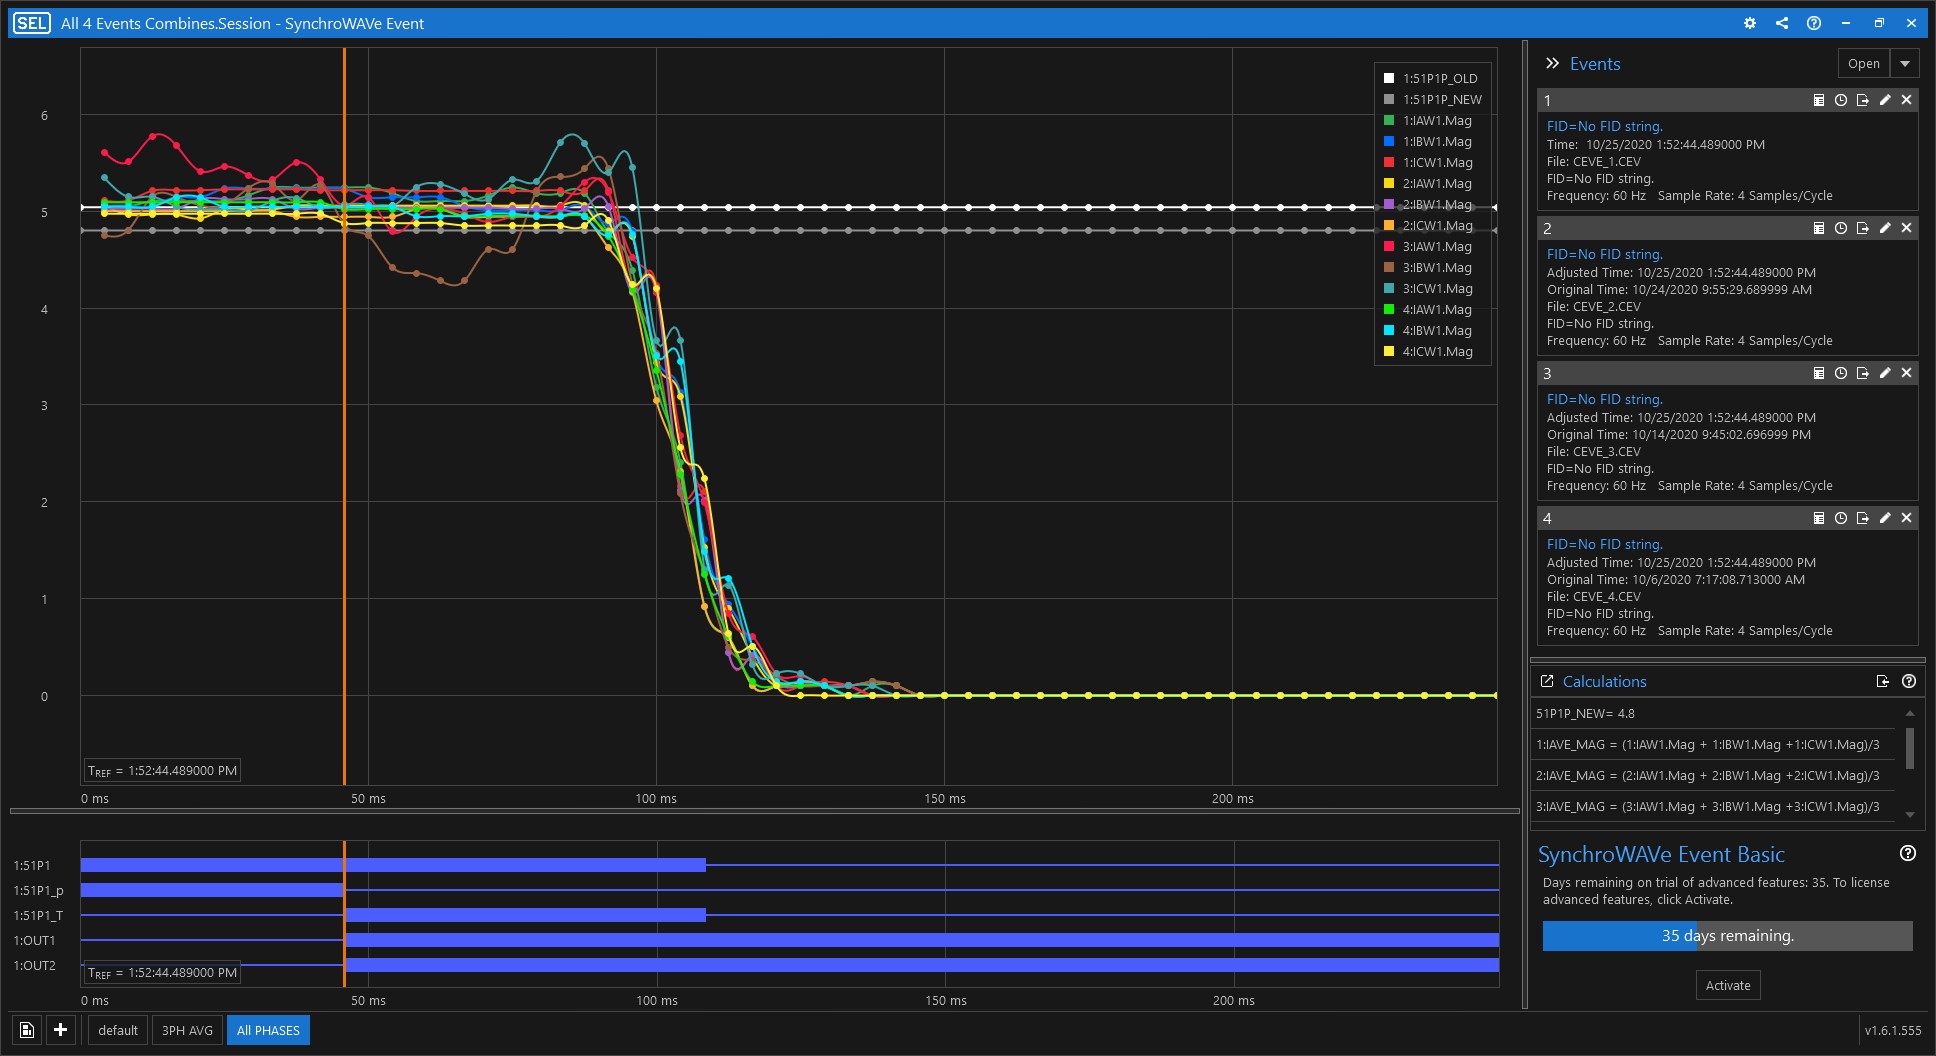1936x1056 pixels.
Task: Adjust event 2 time with clock icon
Action: pyautogui.click(x=1841, y=228)
